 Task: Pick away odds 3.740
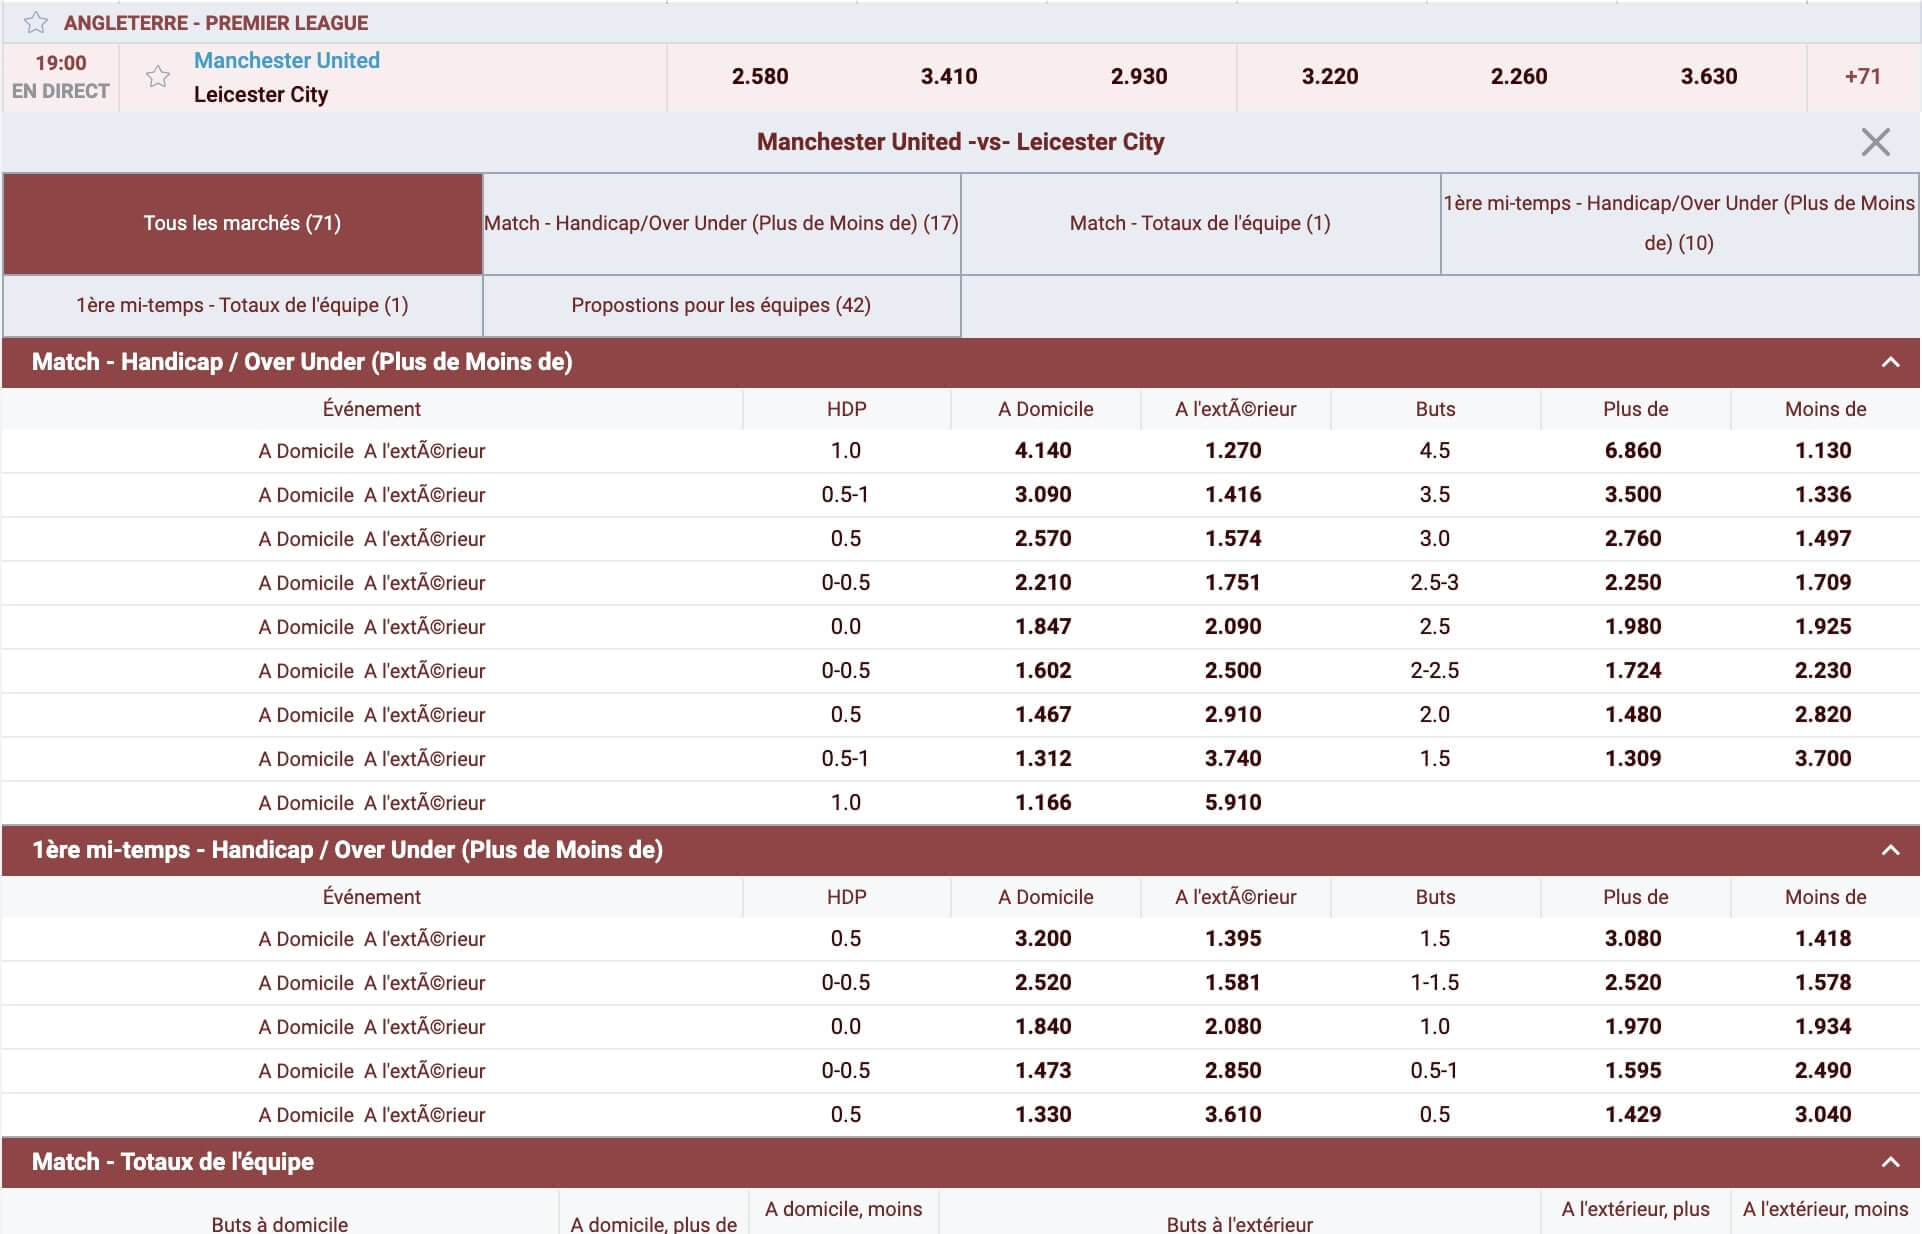(1233, 758)
